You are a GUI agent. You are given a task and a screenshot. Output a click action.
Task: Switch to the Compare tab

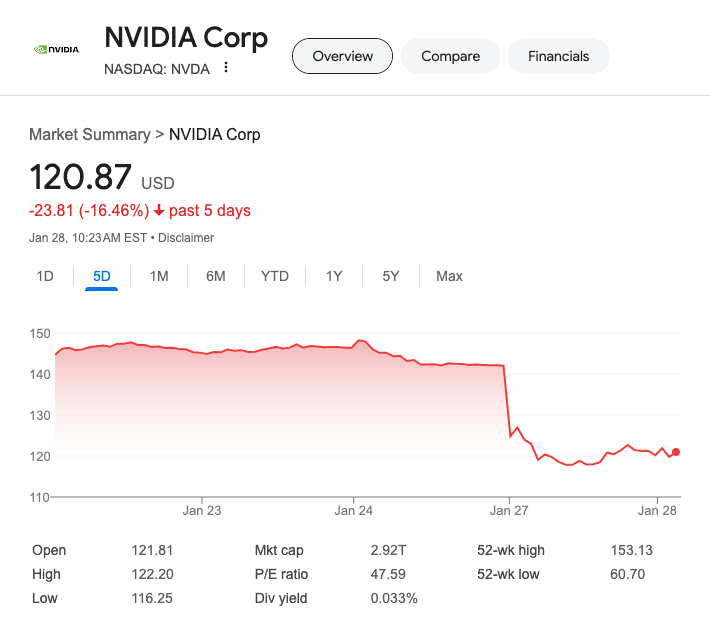(450, 56)
